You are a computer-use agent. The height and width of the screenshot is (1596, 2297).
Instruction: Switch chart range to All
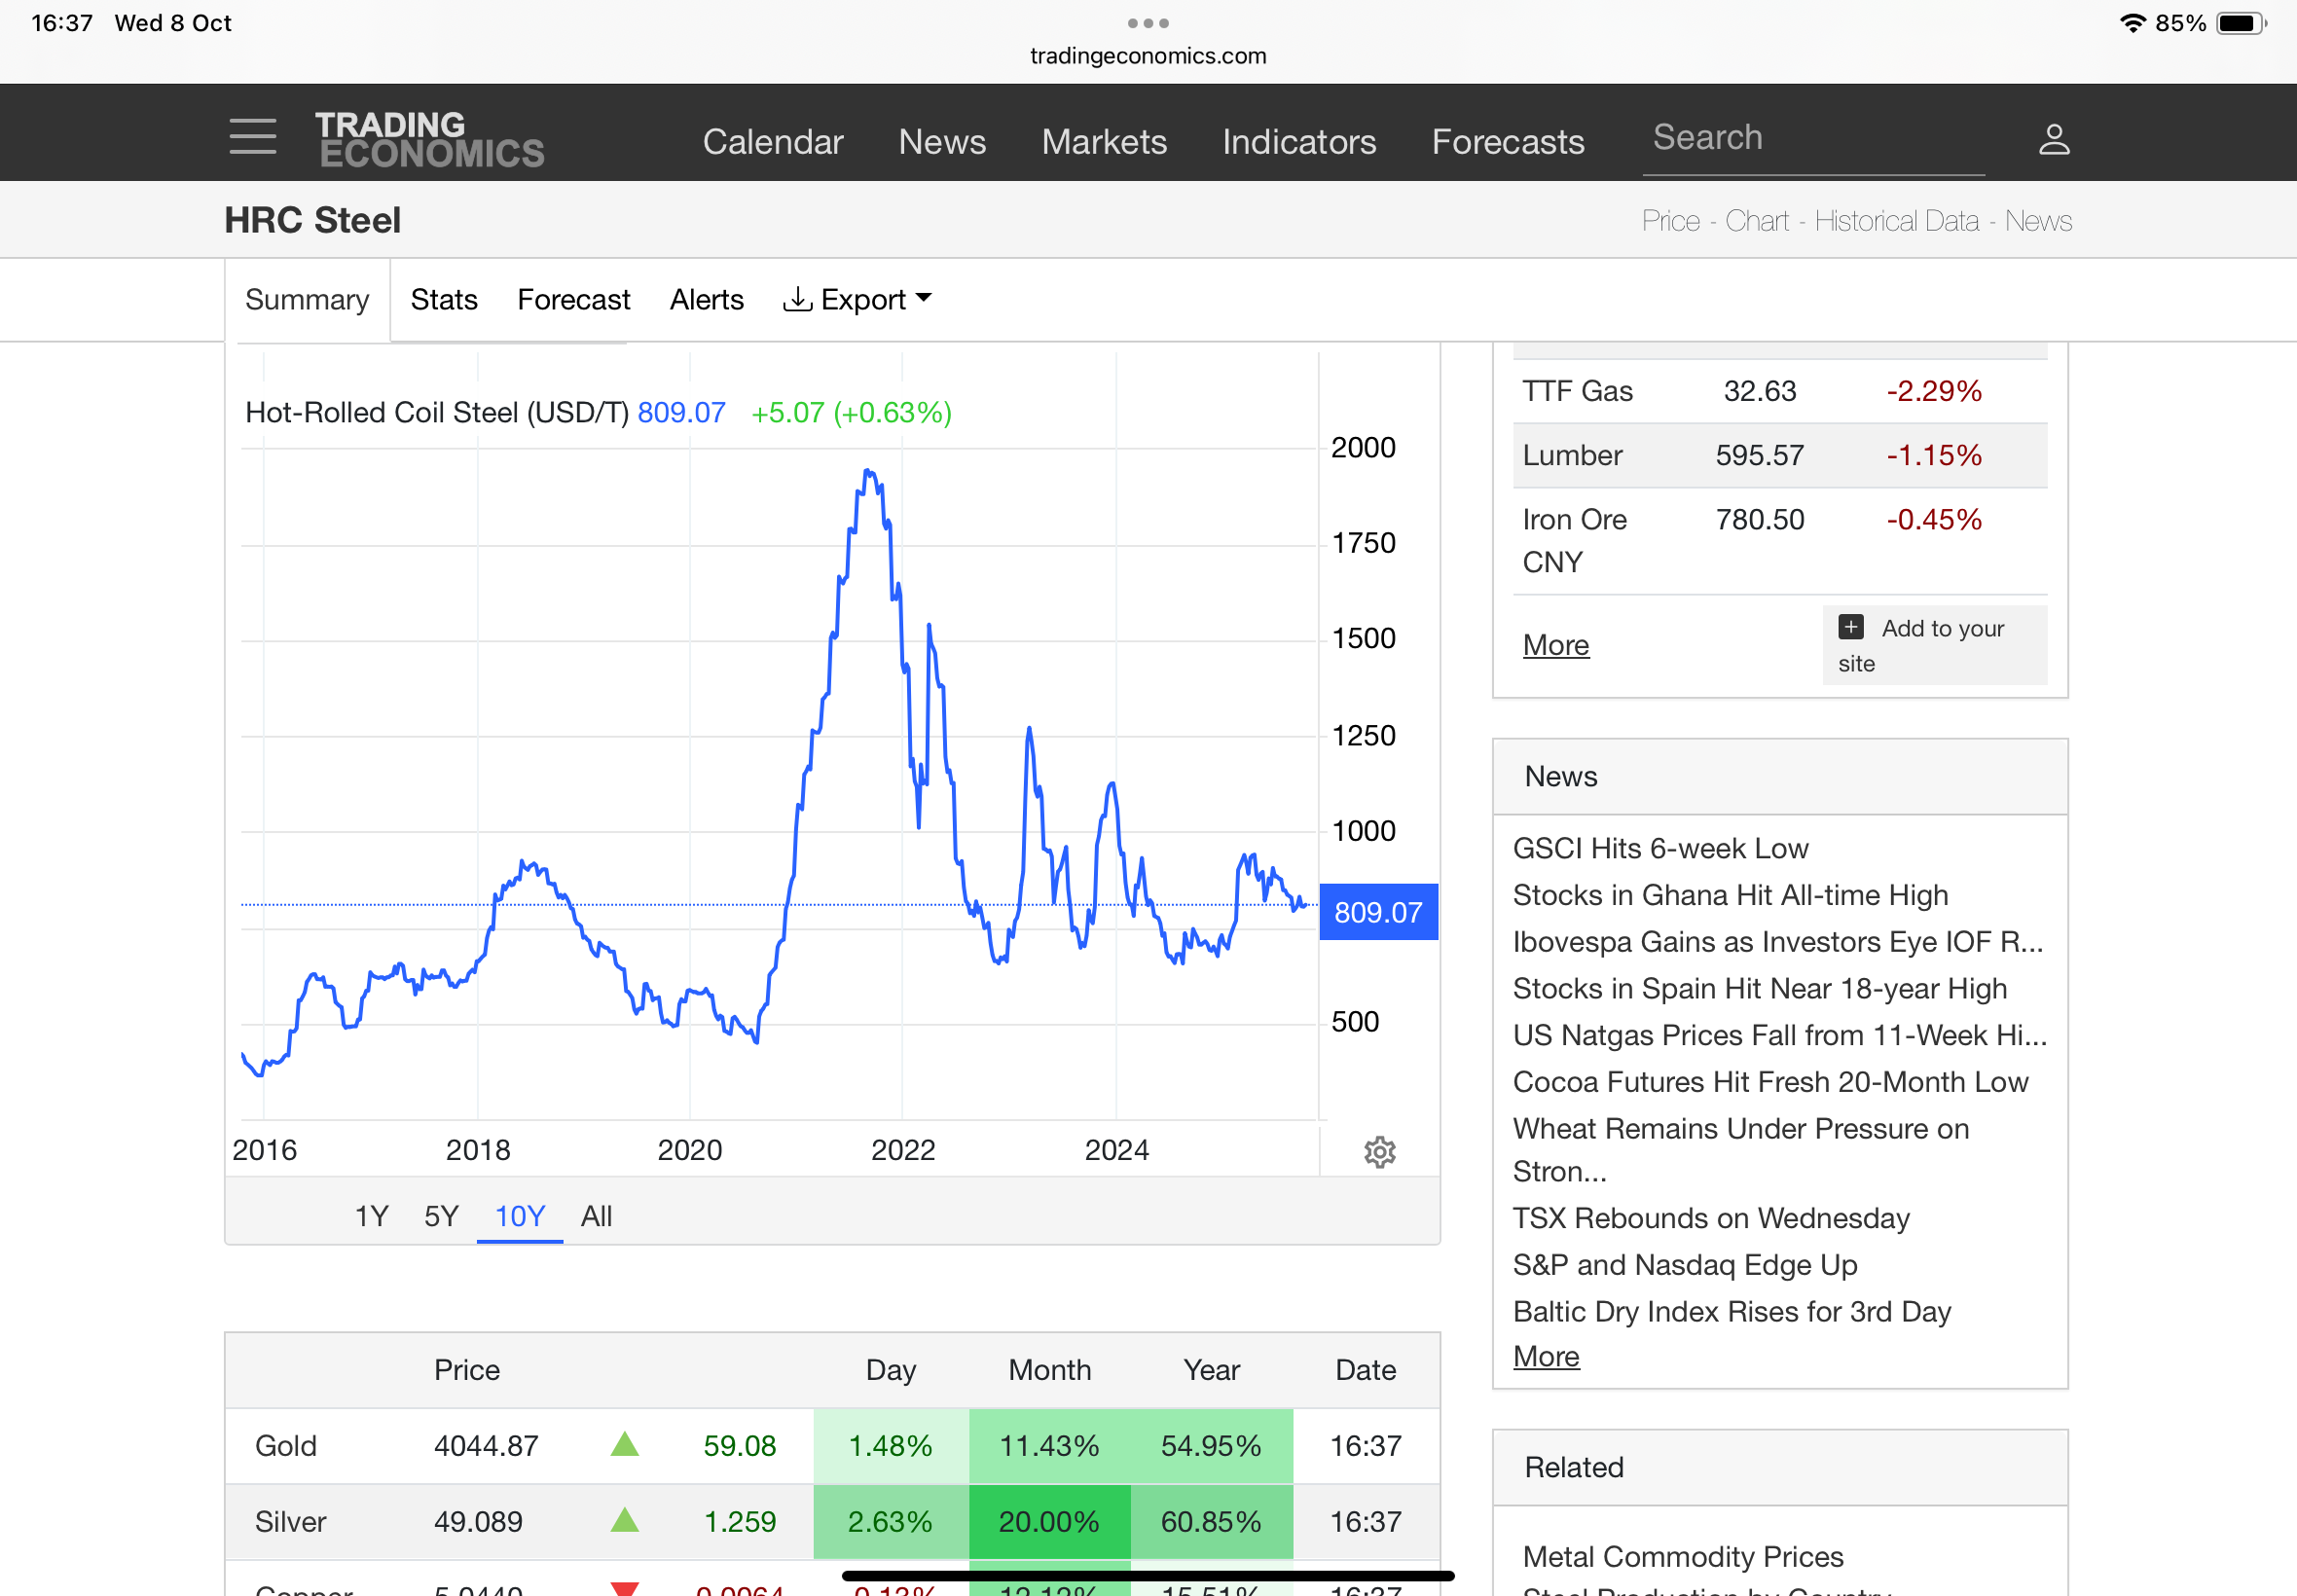click(596, 1216)
